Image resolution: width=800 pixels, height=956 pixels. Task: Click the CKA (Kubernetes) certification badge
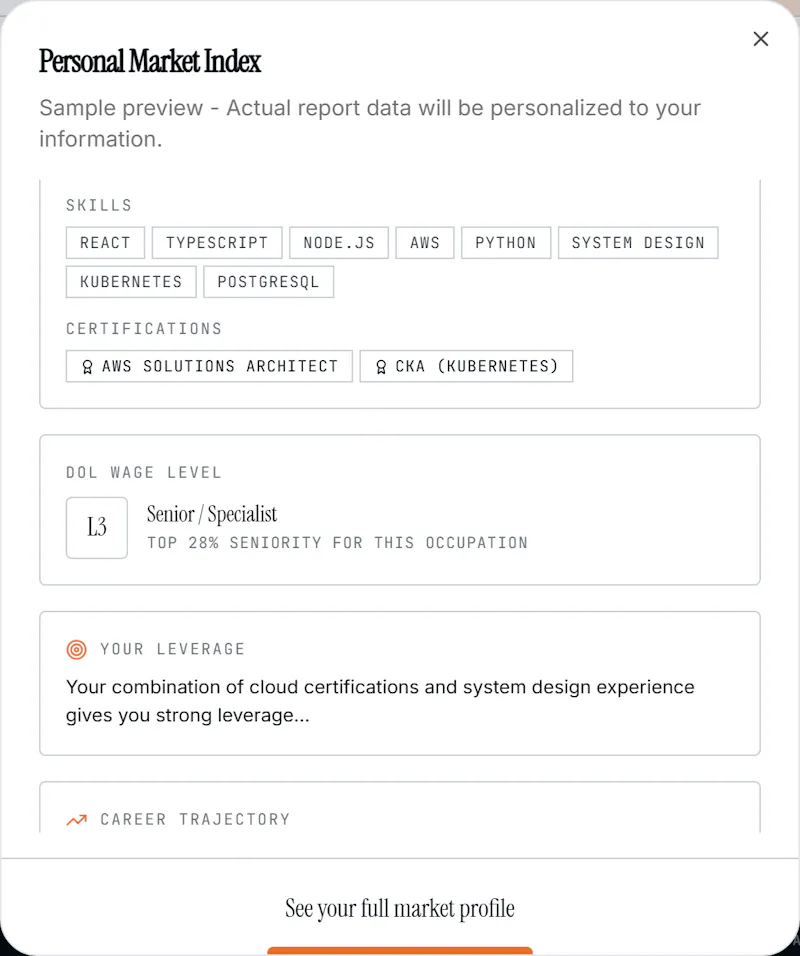click(x=466, y=366)
